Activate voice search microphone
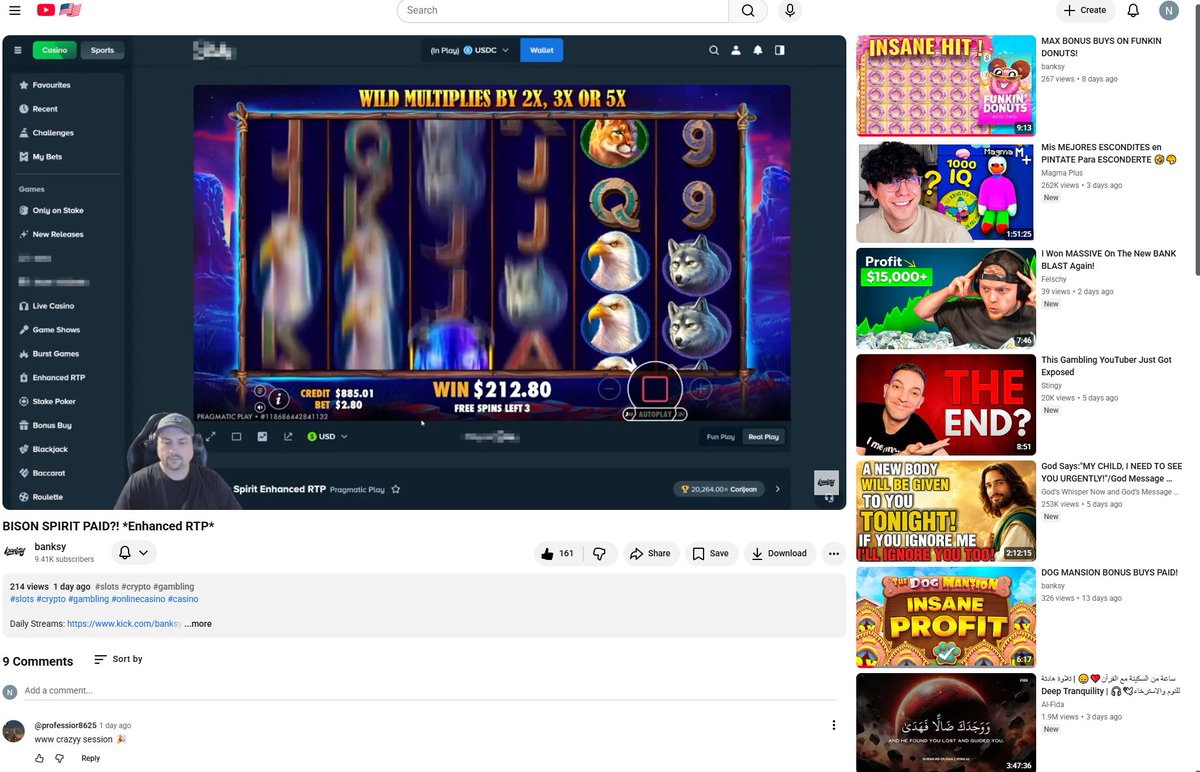 pos(790,10)
